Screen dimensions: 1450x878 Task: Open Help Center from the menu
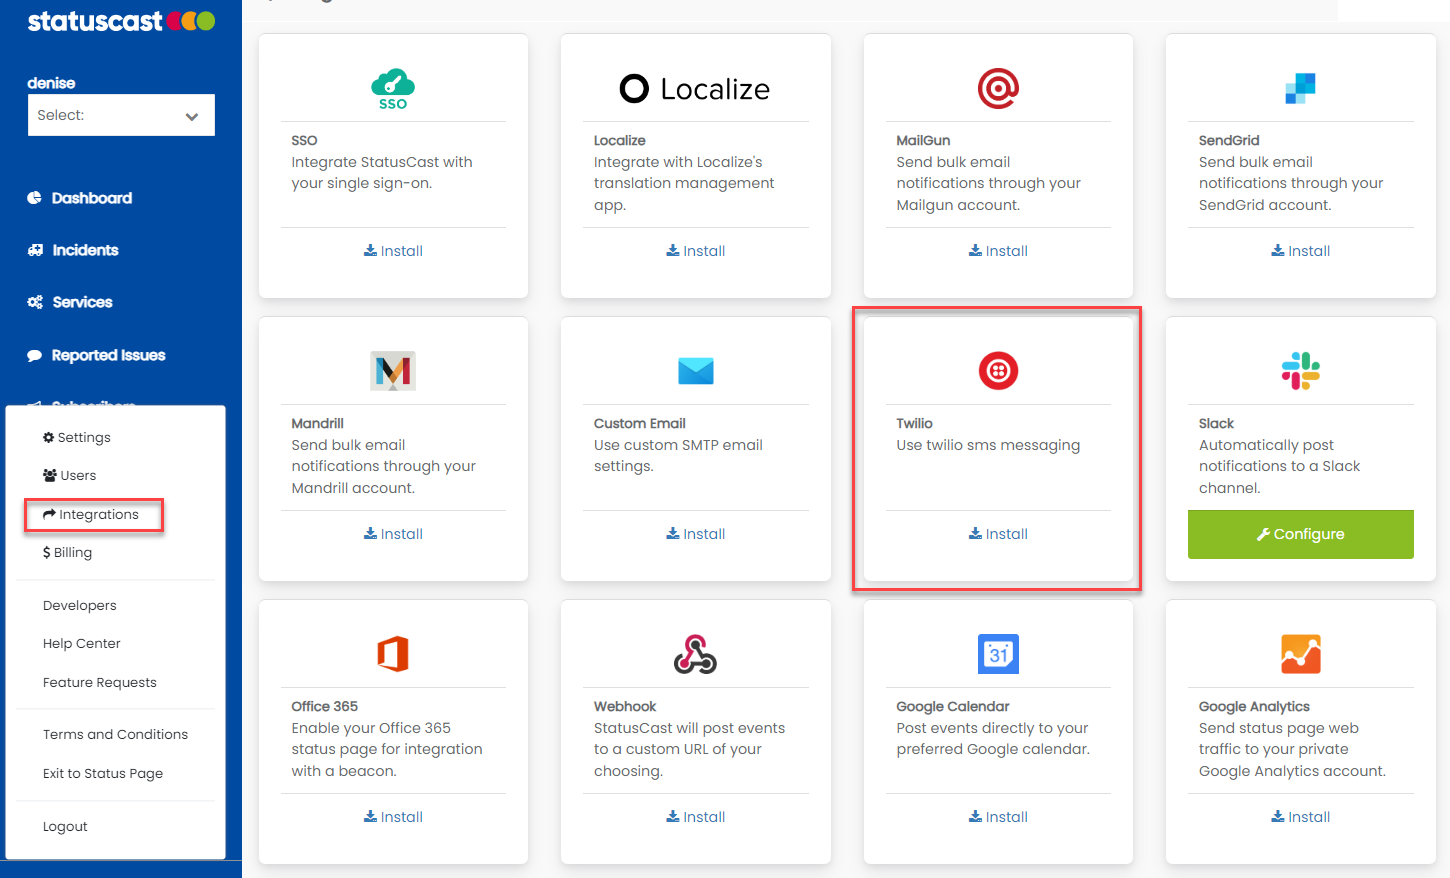pyautogui.click(x=82, y=643)
